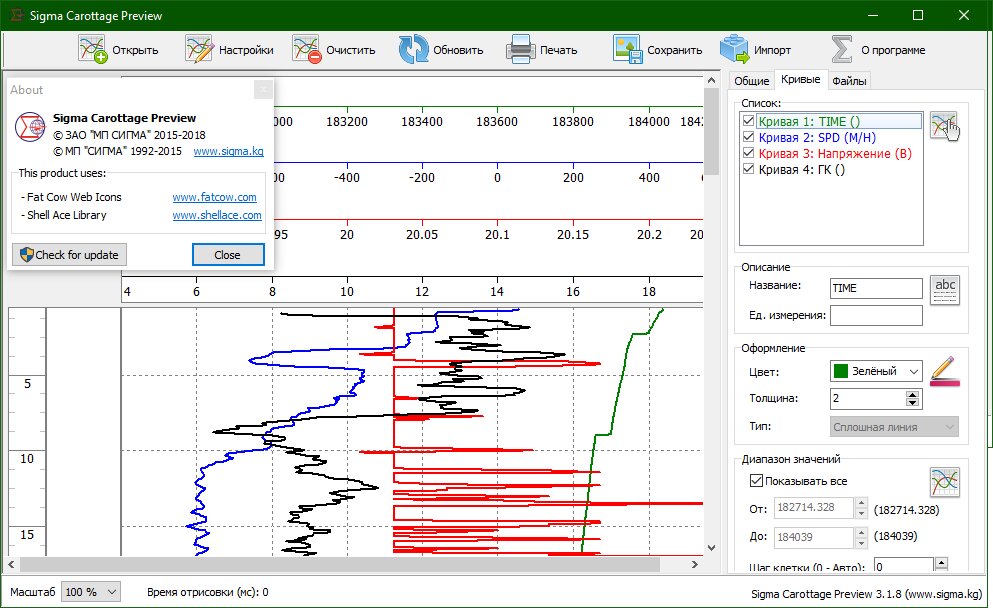Click the Шаг клетки up spinner

pos(941,563)
